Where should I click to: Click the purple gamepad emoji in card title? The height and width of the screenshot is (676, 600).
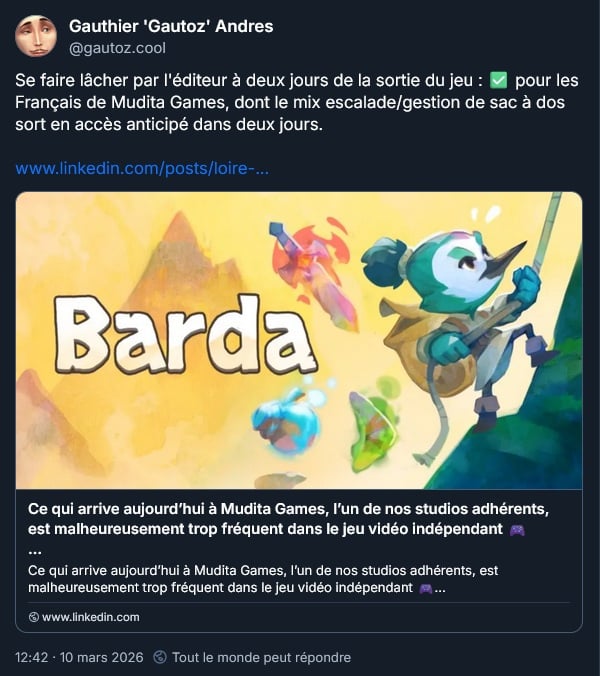(517, 529)
